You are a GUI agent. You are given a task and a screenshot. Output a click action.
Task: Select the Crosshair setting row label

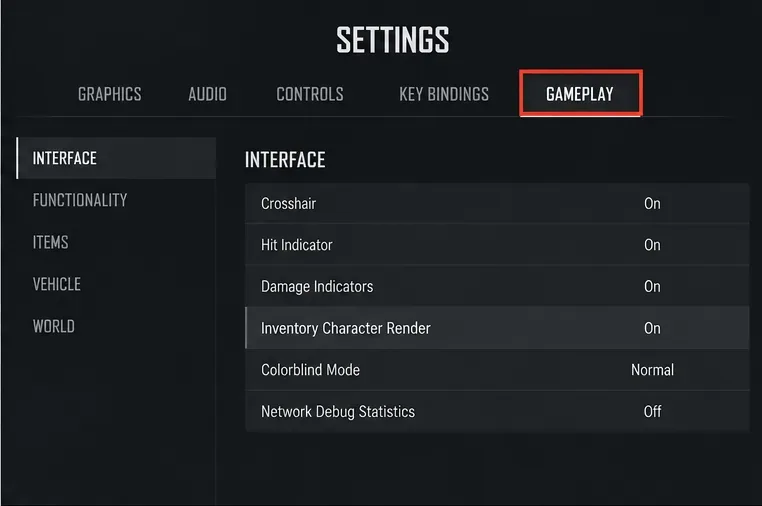click(288, 203)
